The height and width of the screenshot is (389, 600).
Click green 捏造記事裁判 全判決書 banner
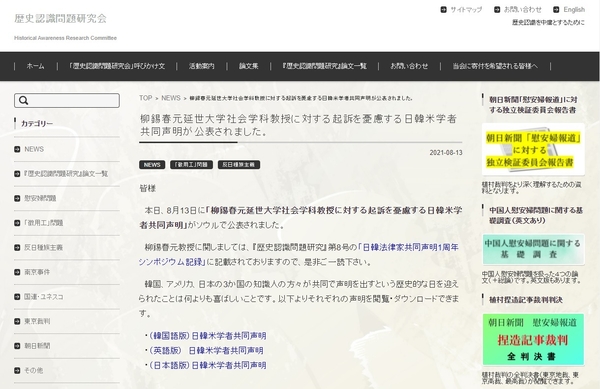click(533, 340)
